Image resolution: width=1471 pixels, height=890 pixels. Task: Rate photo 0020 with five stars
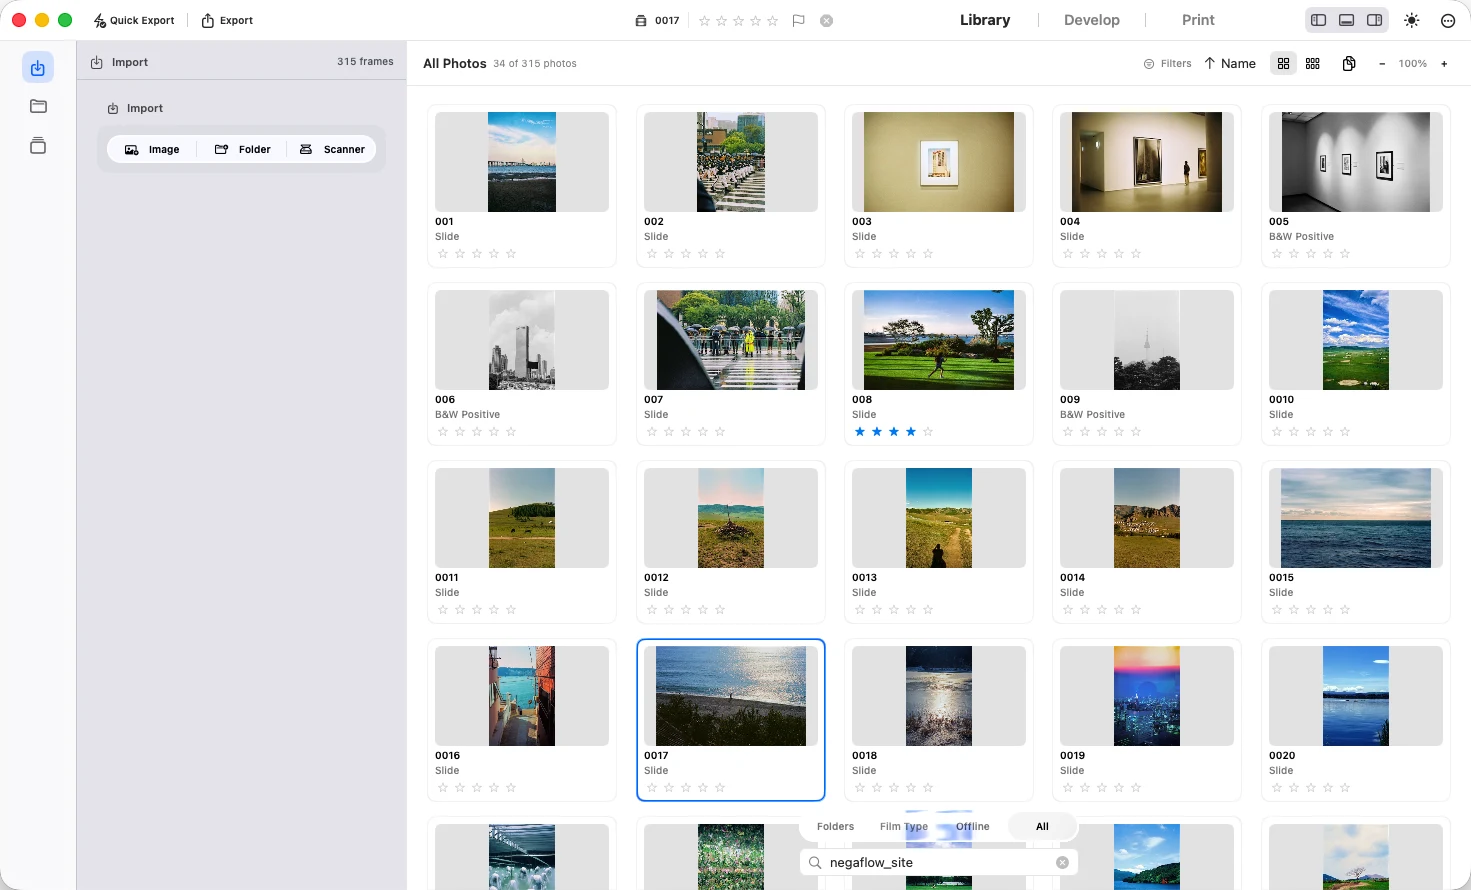click(x=1345, y=788)
